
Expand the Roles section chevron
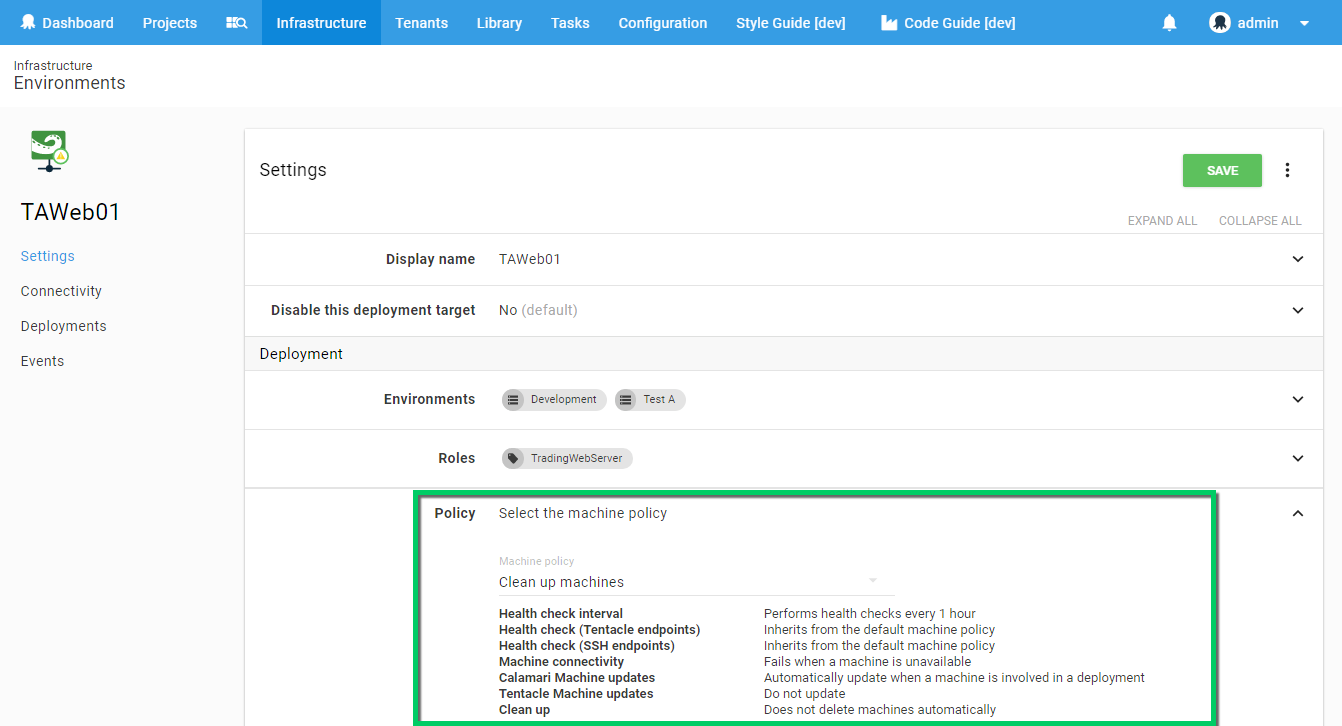[x=1297, y=458]
